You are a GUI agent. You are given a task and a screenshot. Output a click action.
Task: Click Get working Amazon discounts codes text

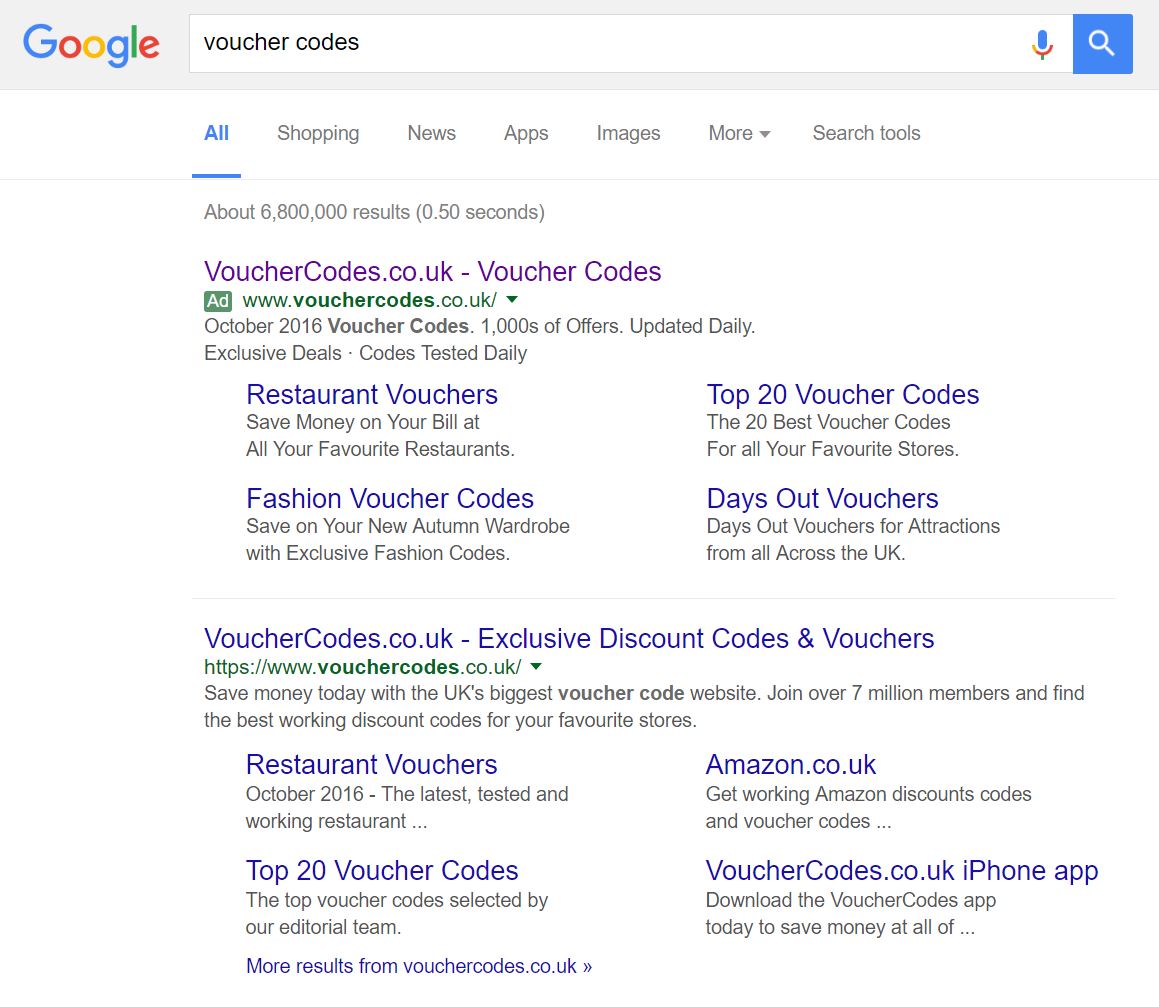coord(869,794)
